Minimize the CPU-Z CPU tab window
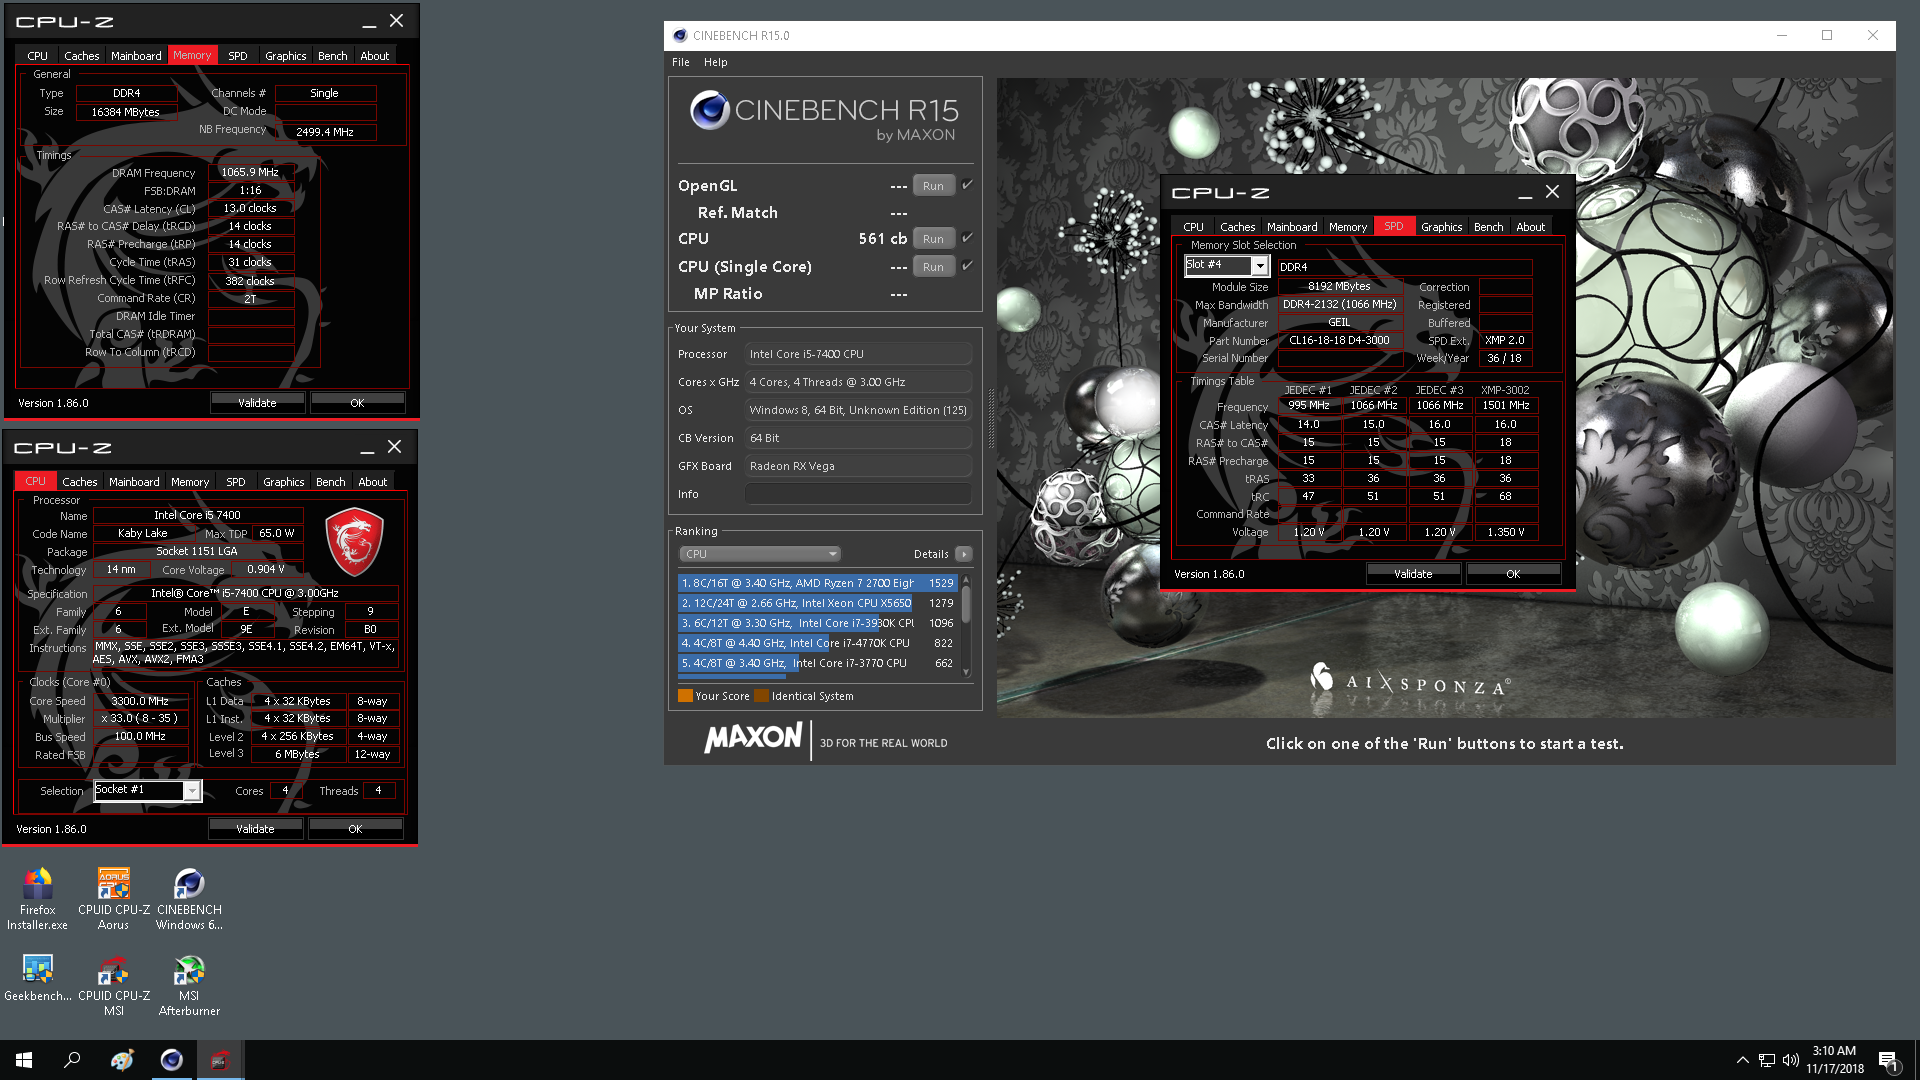This screenshot has height=1080, width=1920. [367, 448]
